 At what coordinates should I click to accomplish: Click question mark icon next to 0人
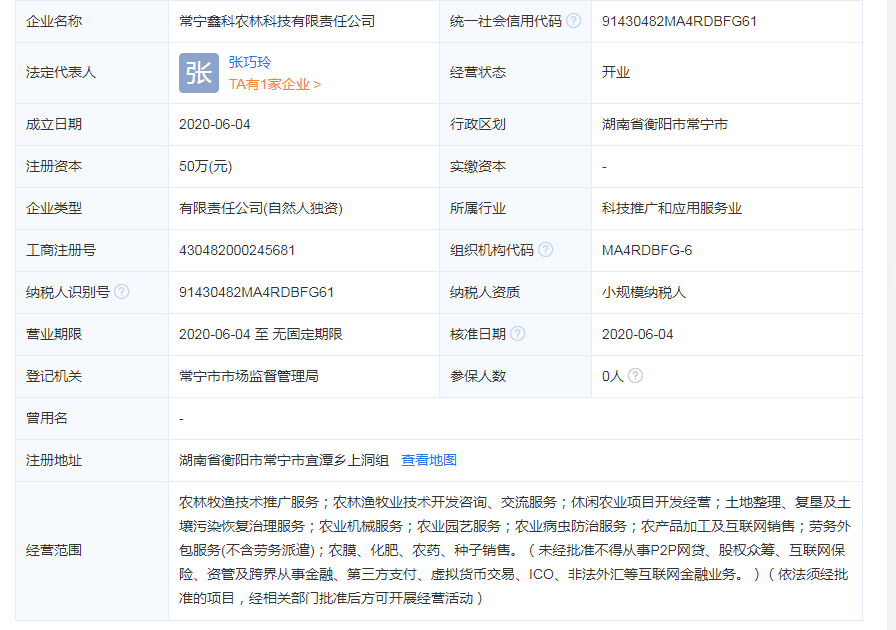[635, 376]
